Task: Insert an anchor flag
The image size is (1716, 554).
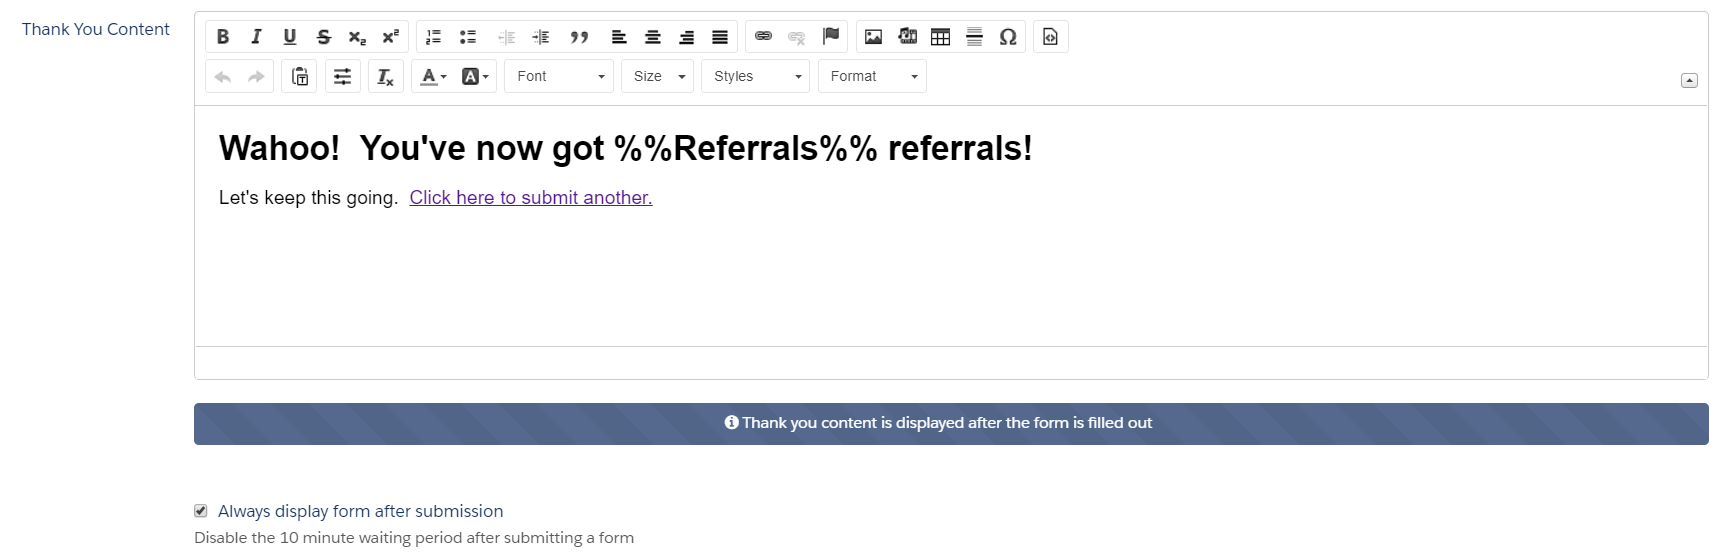Action: click(831, 37)
